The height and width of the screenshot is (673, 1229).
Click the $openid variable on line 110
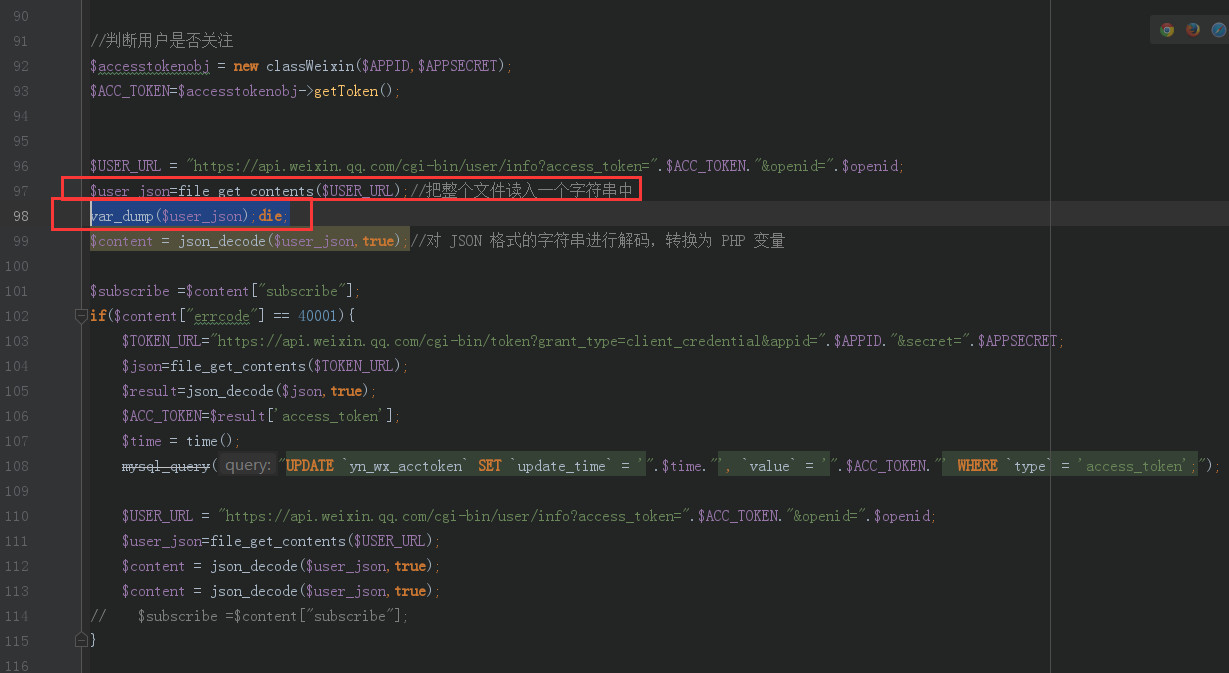[903, 516]
